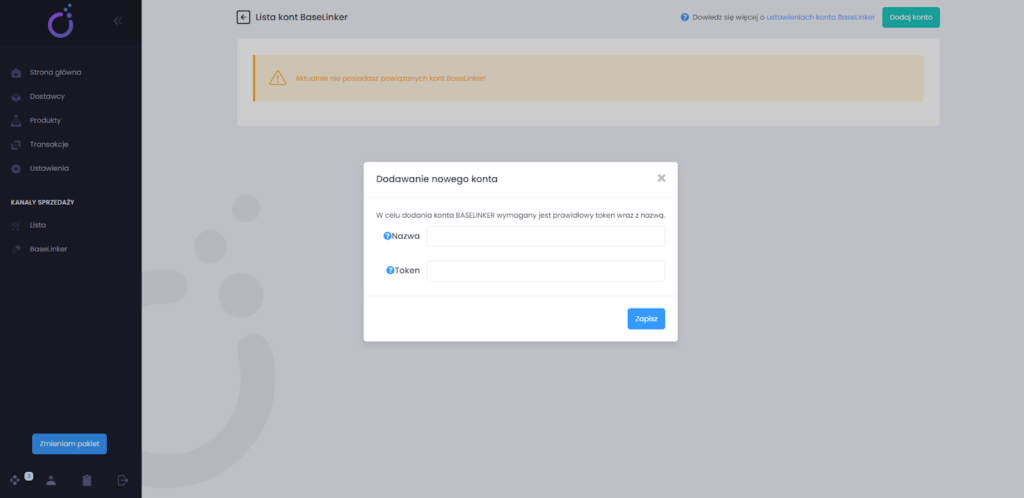Open the user profile icon in the footer
Image resolution: width=1024 pixels, height=498 pixels.
coord(51,480)
